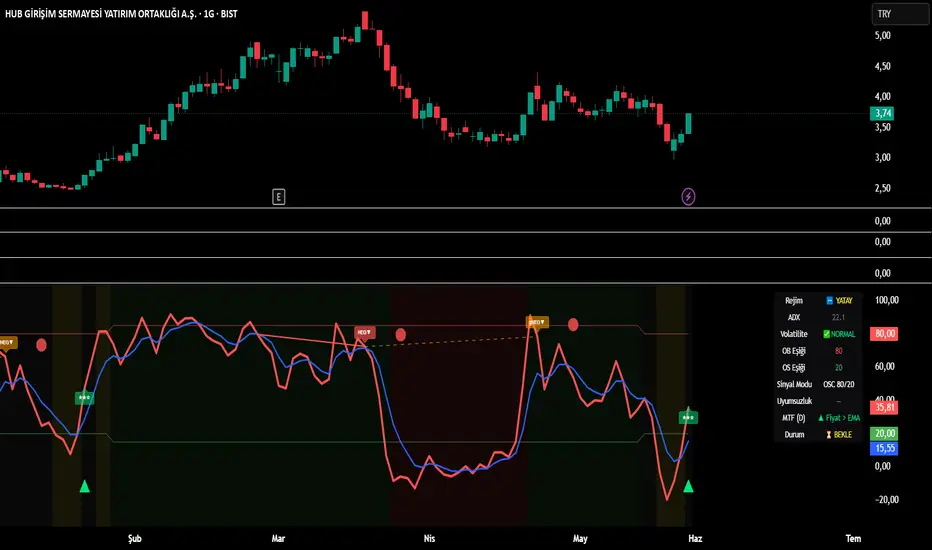The image size is (932, 550).
Task: Click the HUB Girişim Sermayesi symbol title
Action: [x=100, y=14]
